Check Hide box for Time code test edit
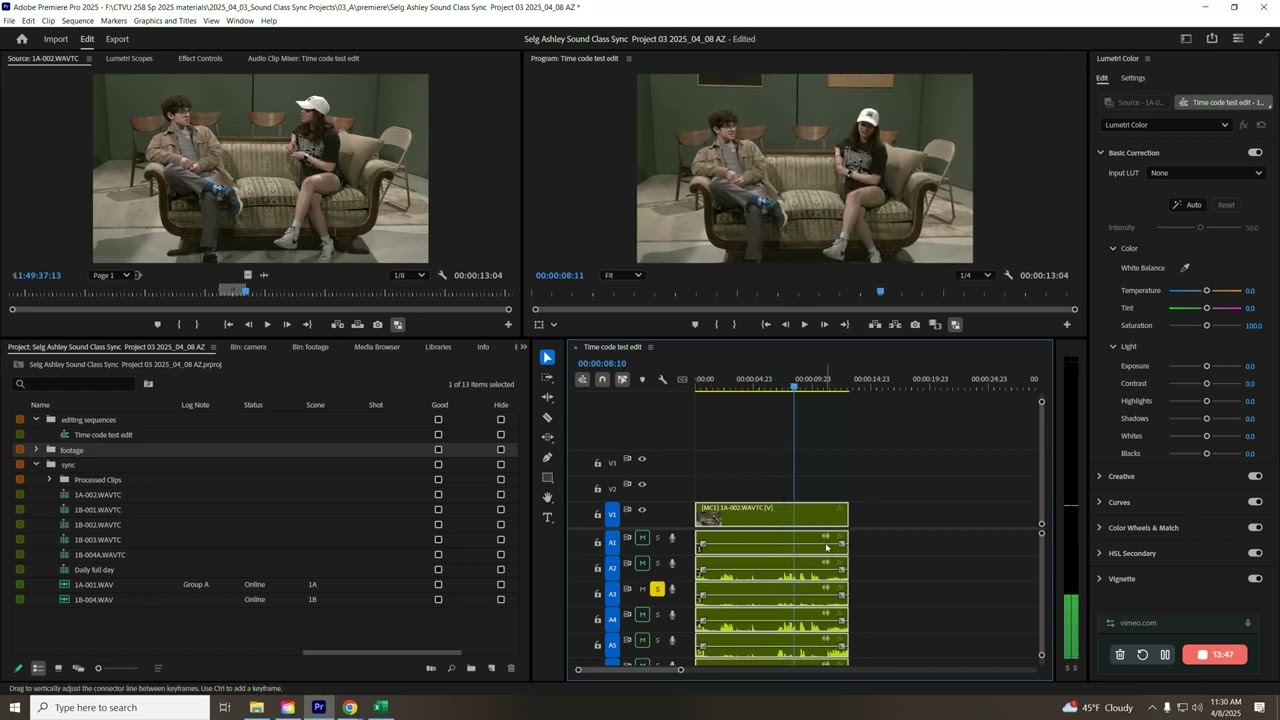 point(501,435)
